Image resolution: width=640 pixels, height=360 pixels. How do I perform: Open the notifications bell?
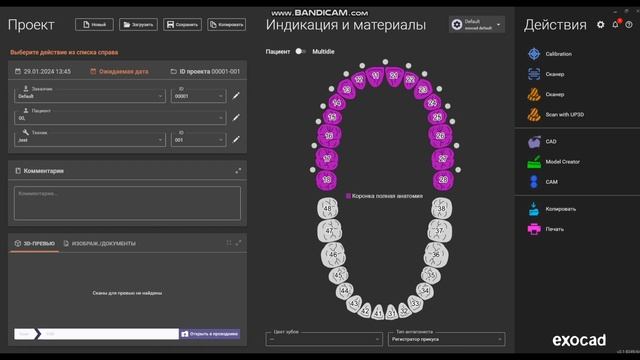[616, 24]
